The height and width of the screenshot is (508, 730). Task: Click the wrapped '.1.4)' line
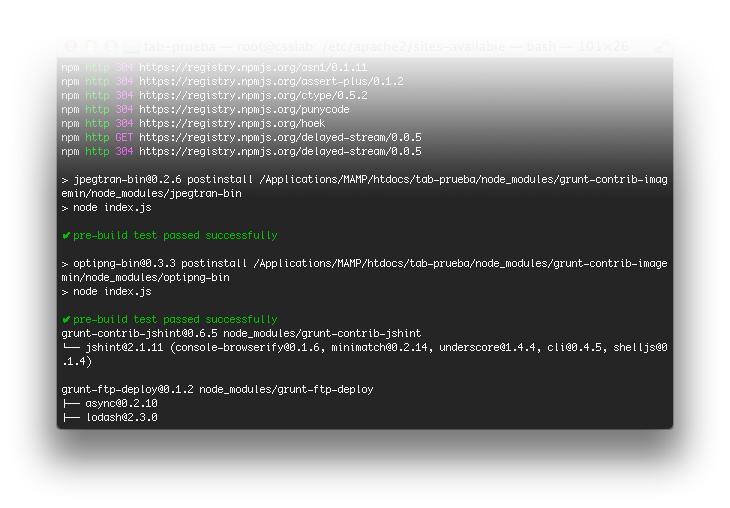point(77,361)
